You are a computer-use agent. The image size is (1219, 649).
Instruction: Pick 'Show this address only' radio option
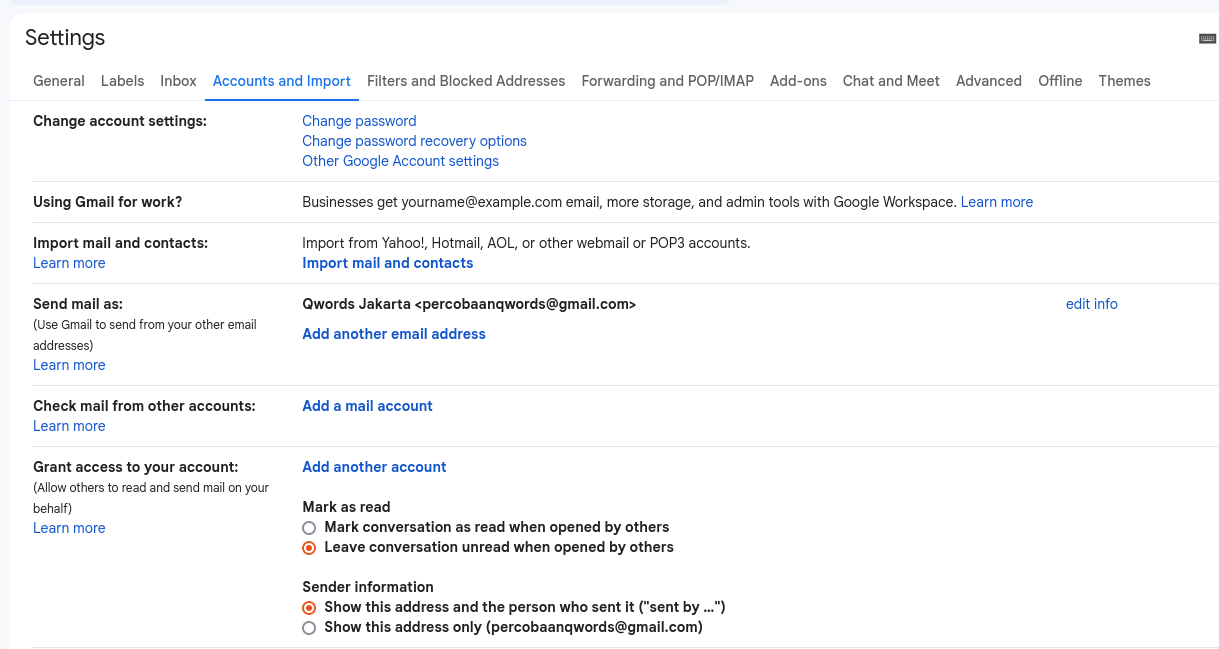point(309,628)
